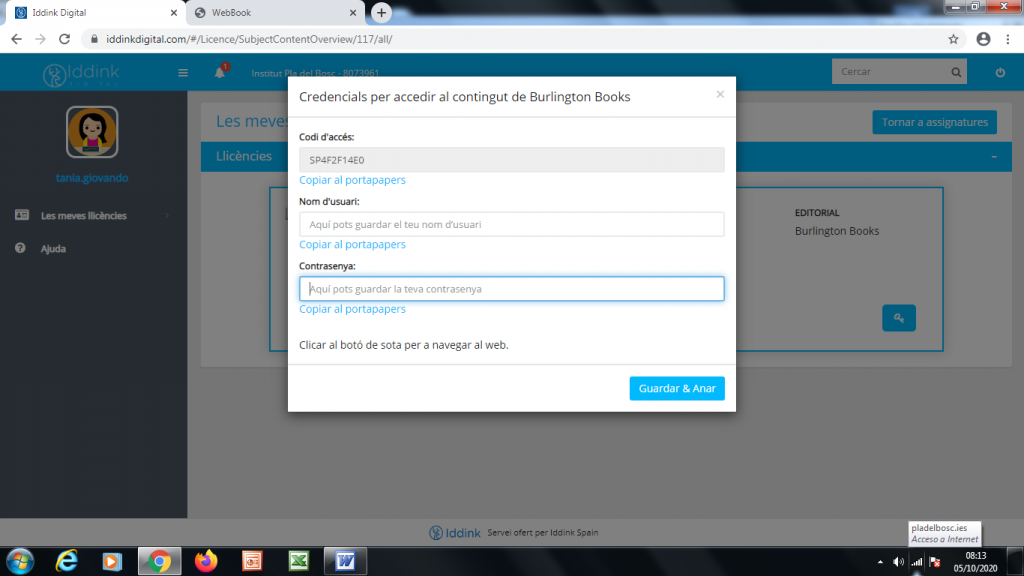Bookmark this page with star icon
The height and width of the screenshot is (576, 1024).
click(x=954, y=39)
